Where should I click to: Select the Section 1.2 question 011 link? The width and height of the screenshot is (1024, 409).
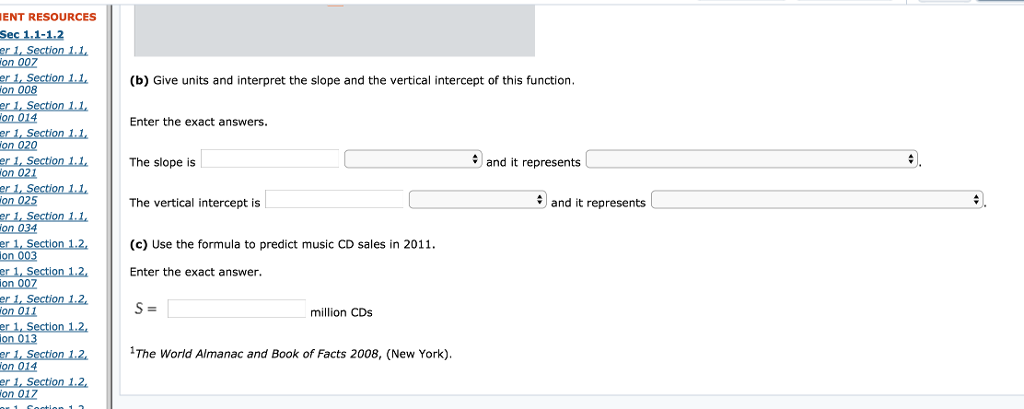44,305
